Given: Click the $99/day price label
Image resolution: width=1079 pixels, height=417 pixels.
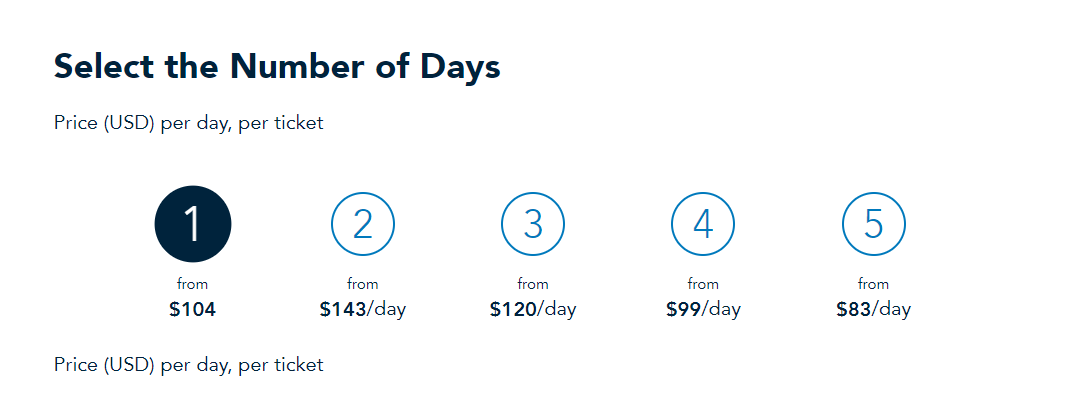Looking at the screenshot, I should [x=703, y=310].
